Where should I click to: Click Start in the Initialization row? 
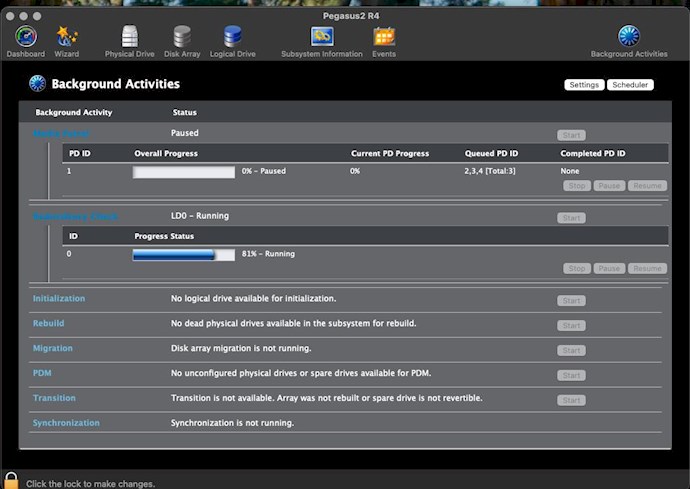pos(571,301)
